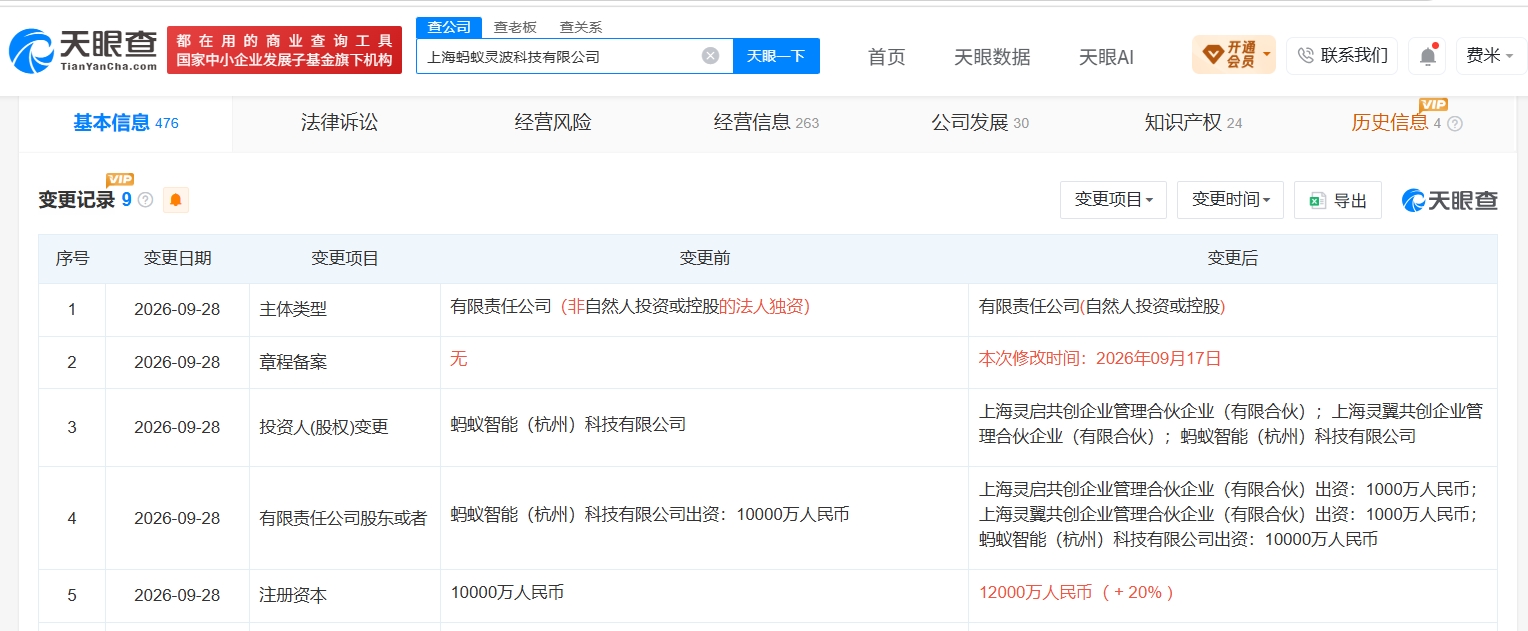Click the 主体类型 change item cell
This screenshot has height=631, width=1528.
(x=345, y=310)
